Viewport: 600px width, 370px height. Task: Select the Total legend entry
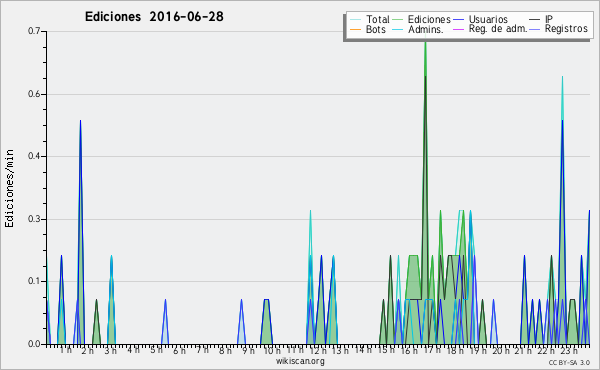(370, 19)
